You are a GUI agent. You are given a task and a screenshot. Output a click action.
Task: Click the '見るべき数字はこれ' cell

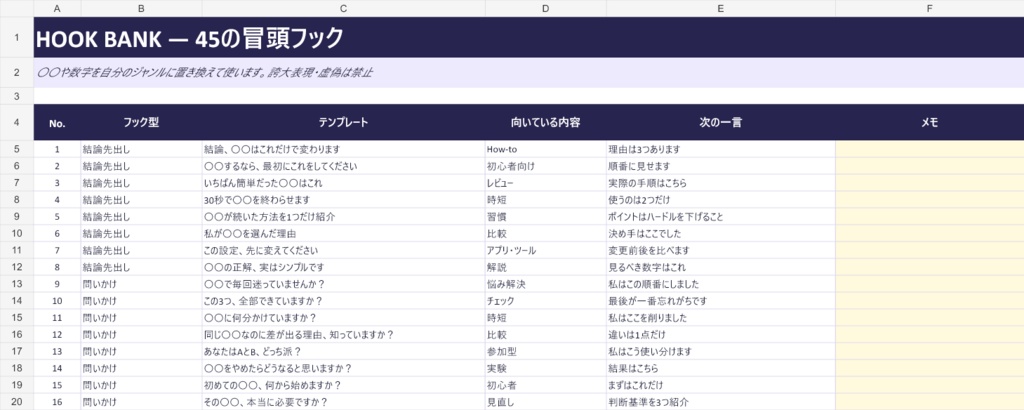(x=720, y=267)
